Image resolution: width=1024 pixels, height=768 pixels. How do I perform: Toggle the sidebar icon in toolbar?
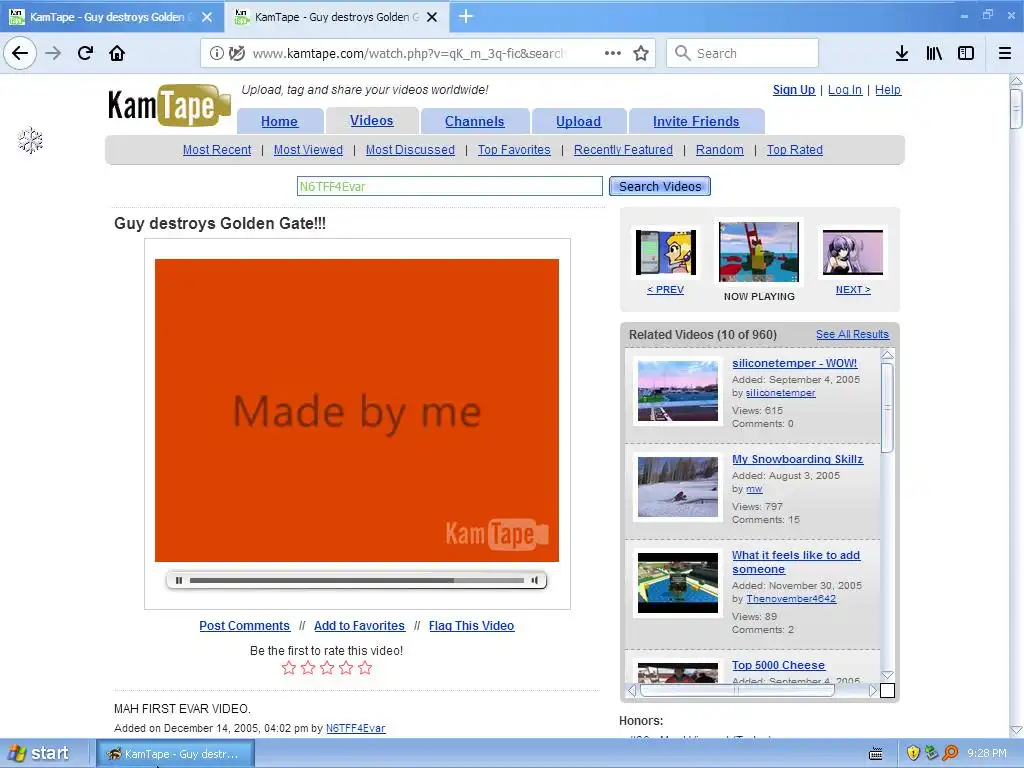click(x=966, y=54)
